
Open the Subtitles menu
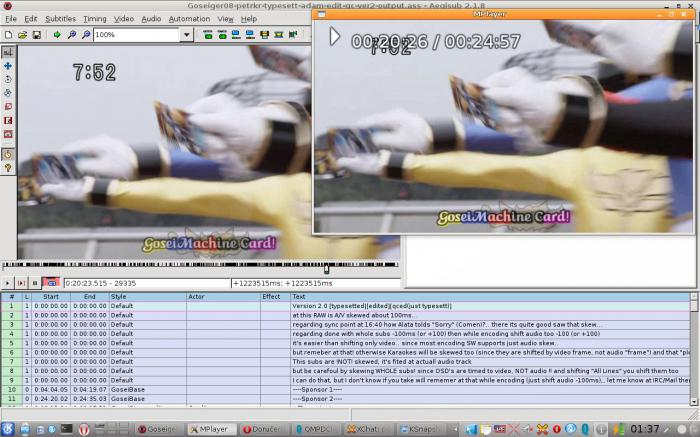(x=60, y=19)
